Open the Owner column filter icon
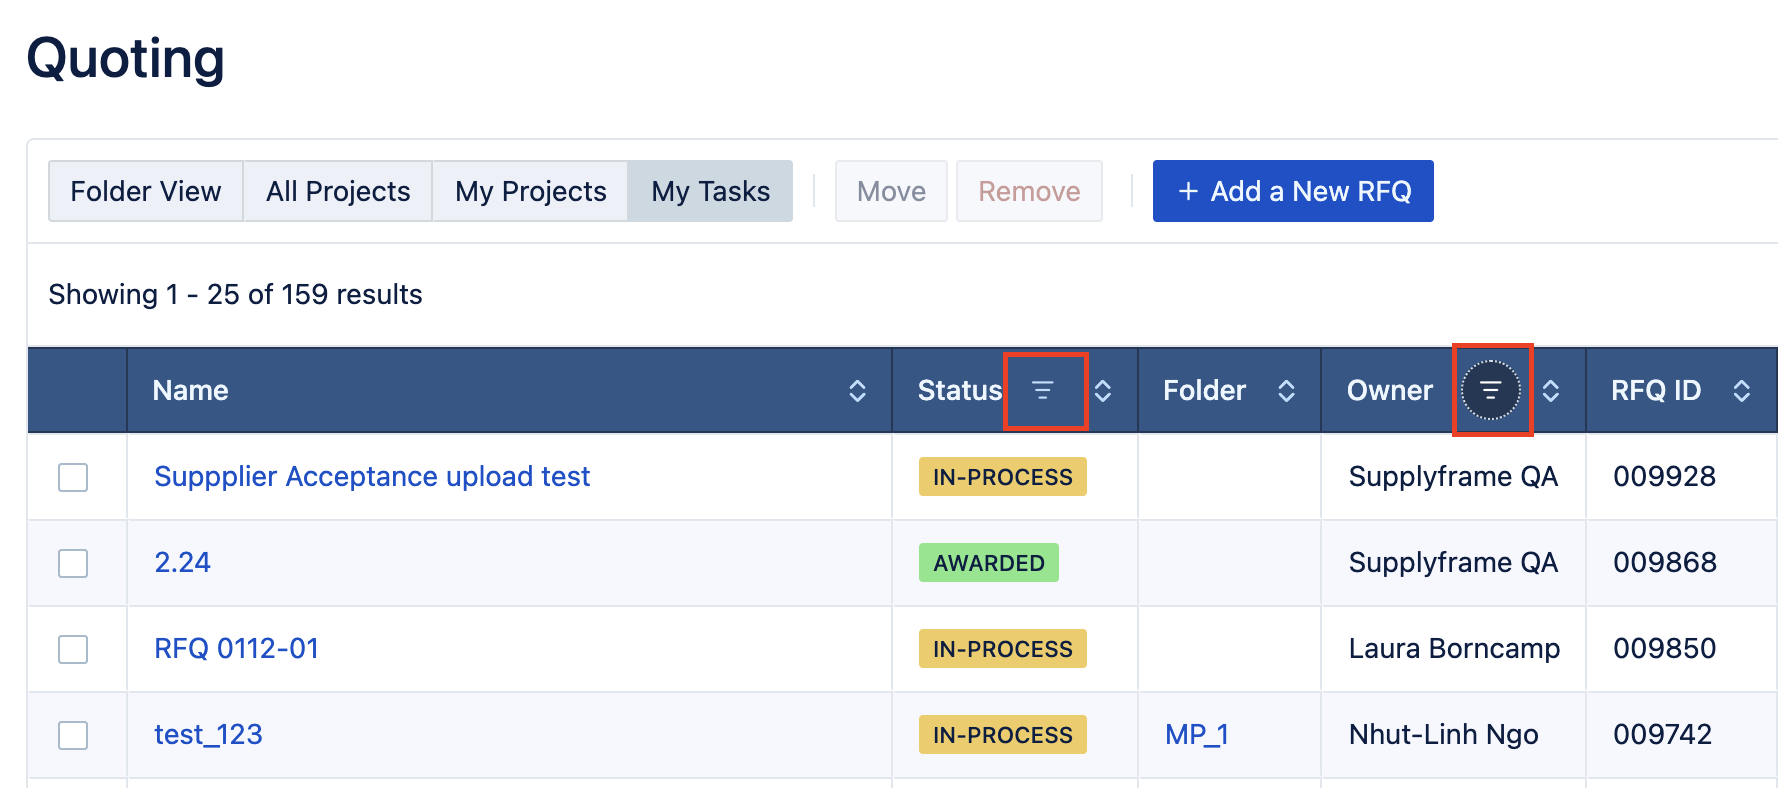 1490,391
